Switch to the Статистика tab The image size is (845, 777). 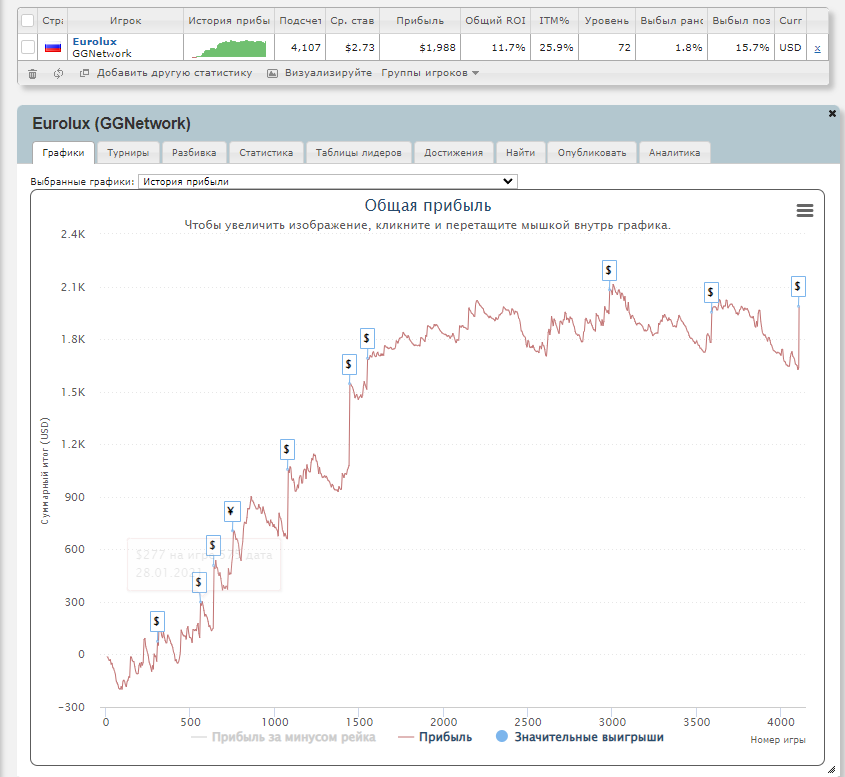[x=266, y=152]
